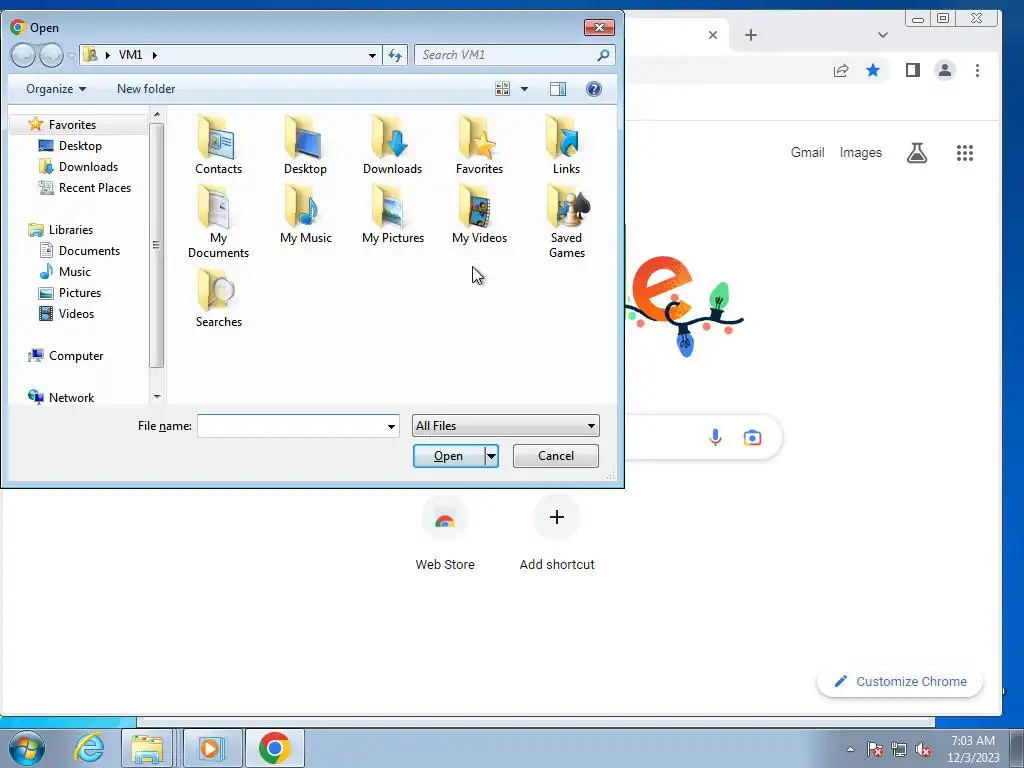Viewport: 1024px width, 768px height.
Task: Click Customize Chrome button
Action: click(900, 682)
